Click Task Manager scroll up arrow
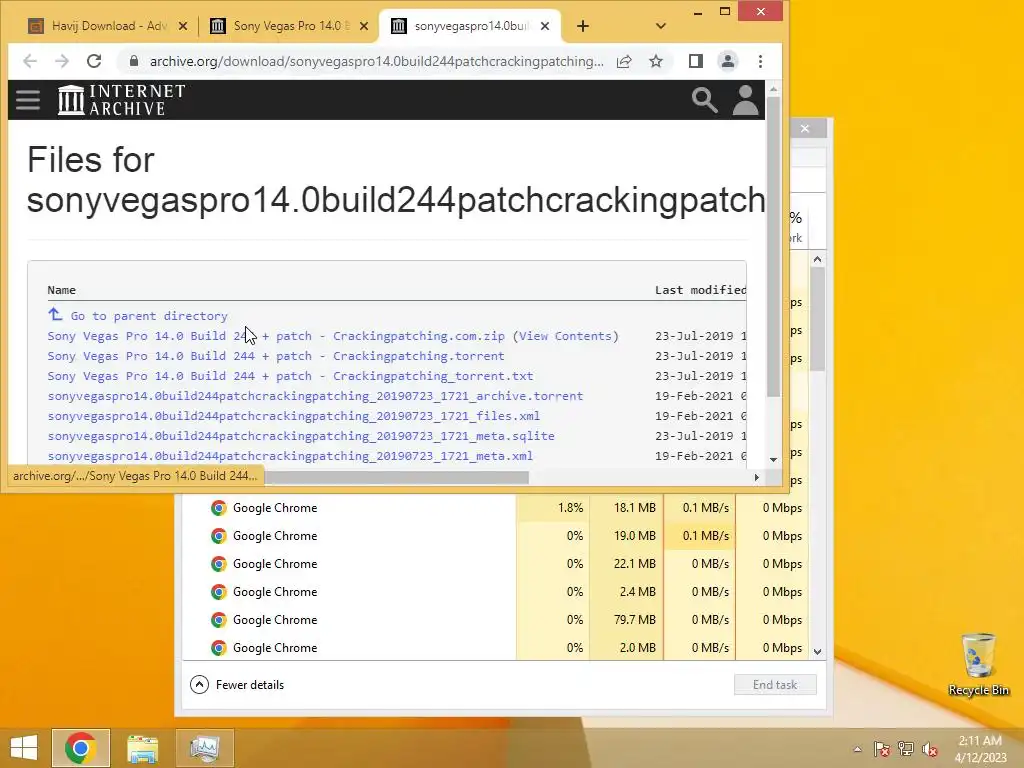The width and height of the screenshot is (1024, 768). (817, 259)
